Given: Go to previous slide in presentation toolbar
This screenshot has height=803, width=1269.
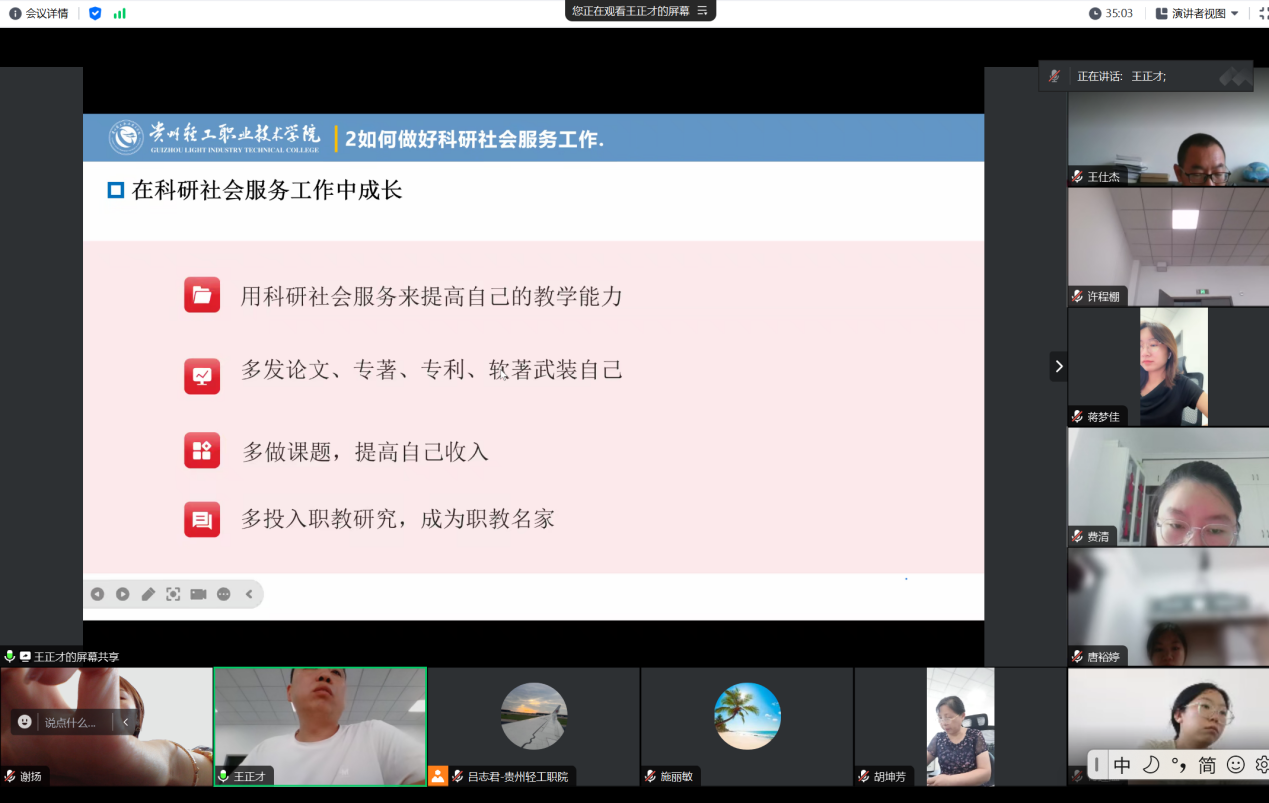Looking at the screenshot, I should point(97,594).
